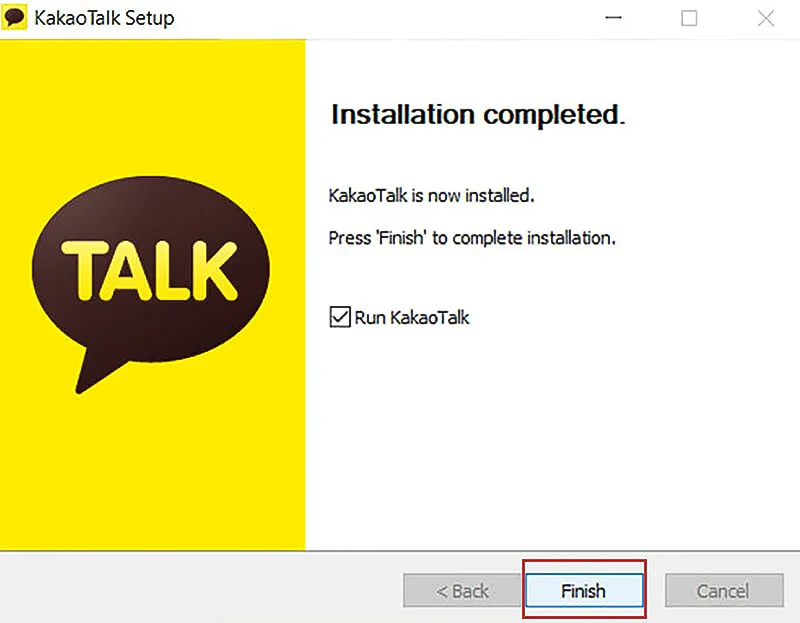Cancel the KakaoTalk setup
Image resolution: width=800 pixels, height=623 pixels.
pyautogui.click(x=722, y=591)
